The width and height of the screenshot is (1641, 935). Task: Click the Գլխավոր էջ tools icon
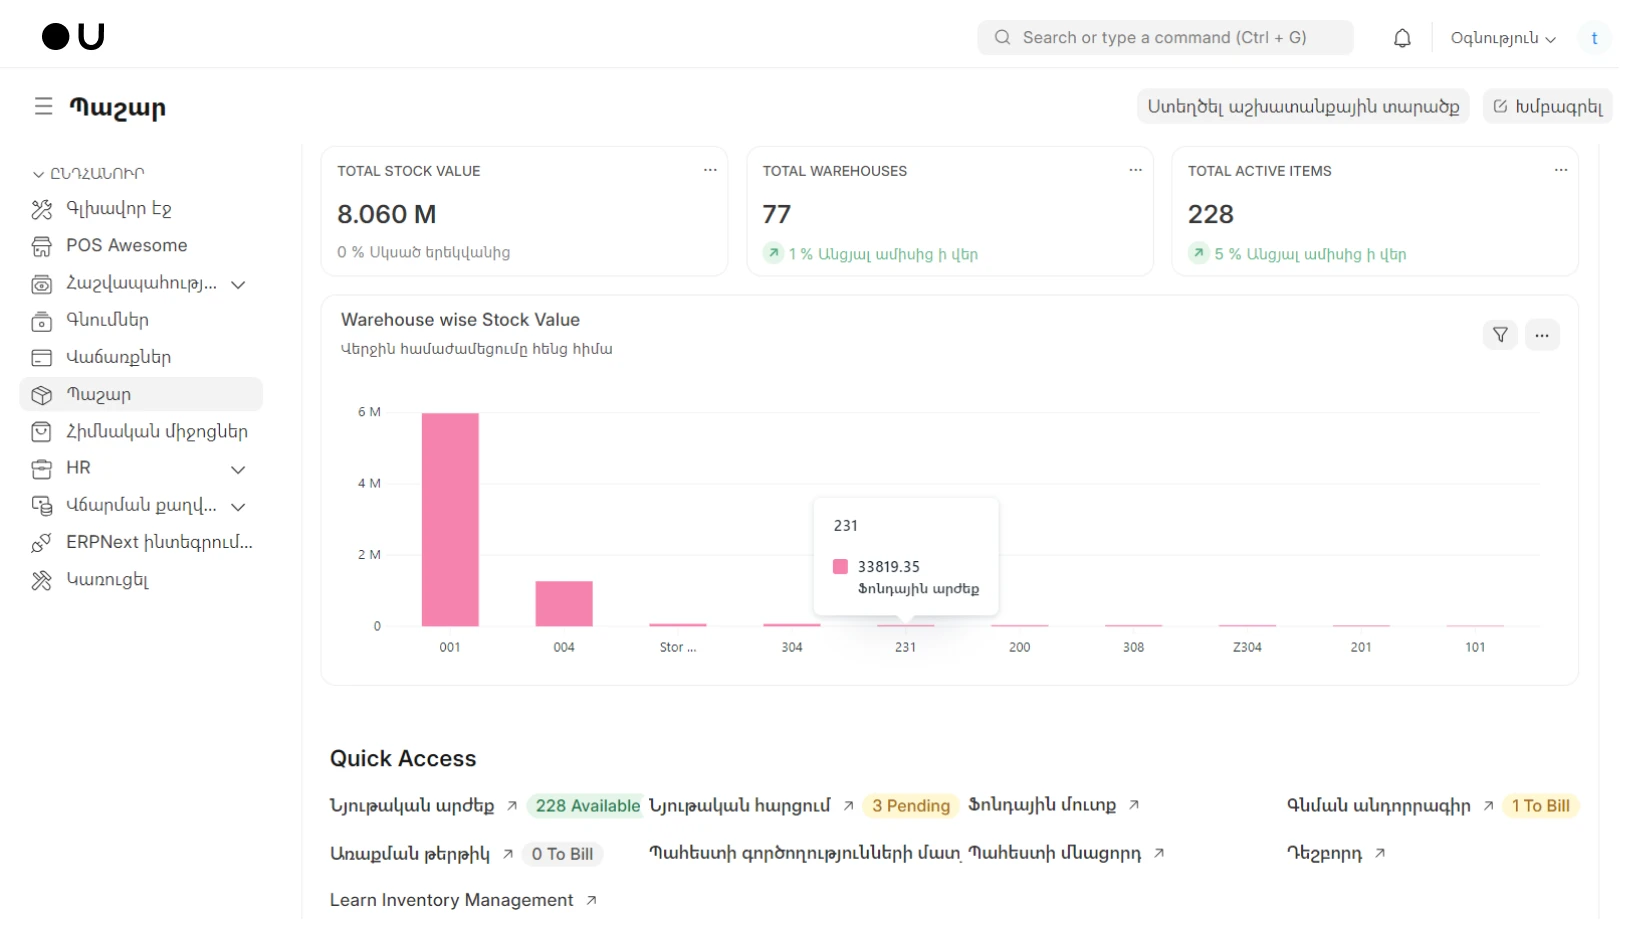point(41,209)
